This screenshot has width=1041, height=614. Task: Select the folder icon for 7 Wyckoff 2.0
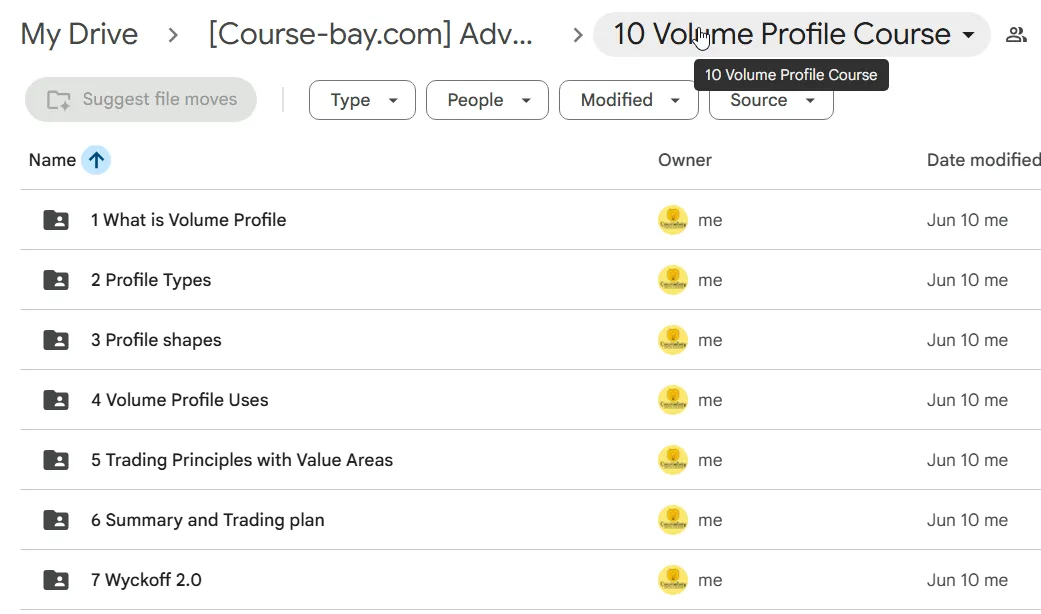tap(56, 580)
